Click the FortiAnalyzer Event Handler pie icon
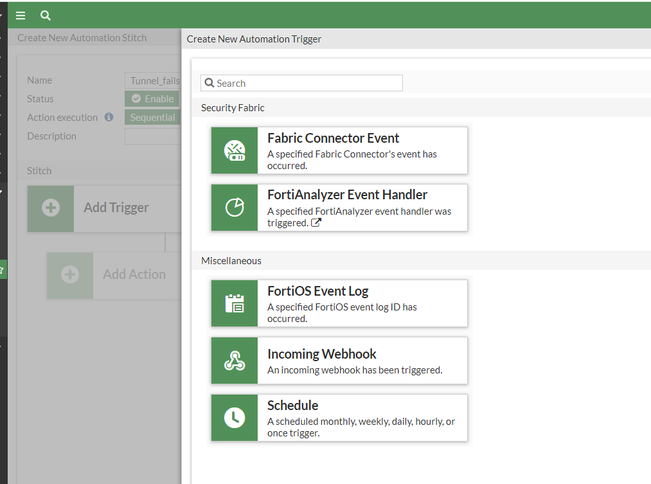The width and height of the screenshot is (651, 484). pyautogui.click(x=235, y=207)
